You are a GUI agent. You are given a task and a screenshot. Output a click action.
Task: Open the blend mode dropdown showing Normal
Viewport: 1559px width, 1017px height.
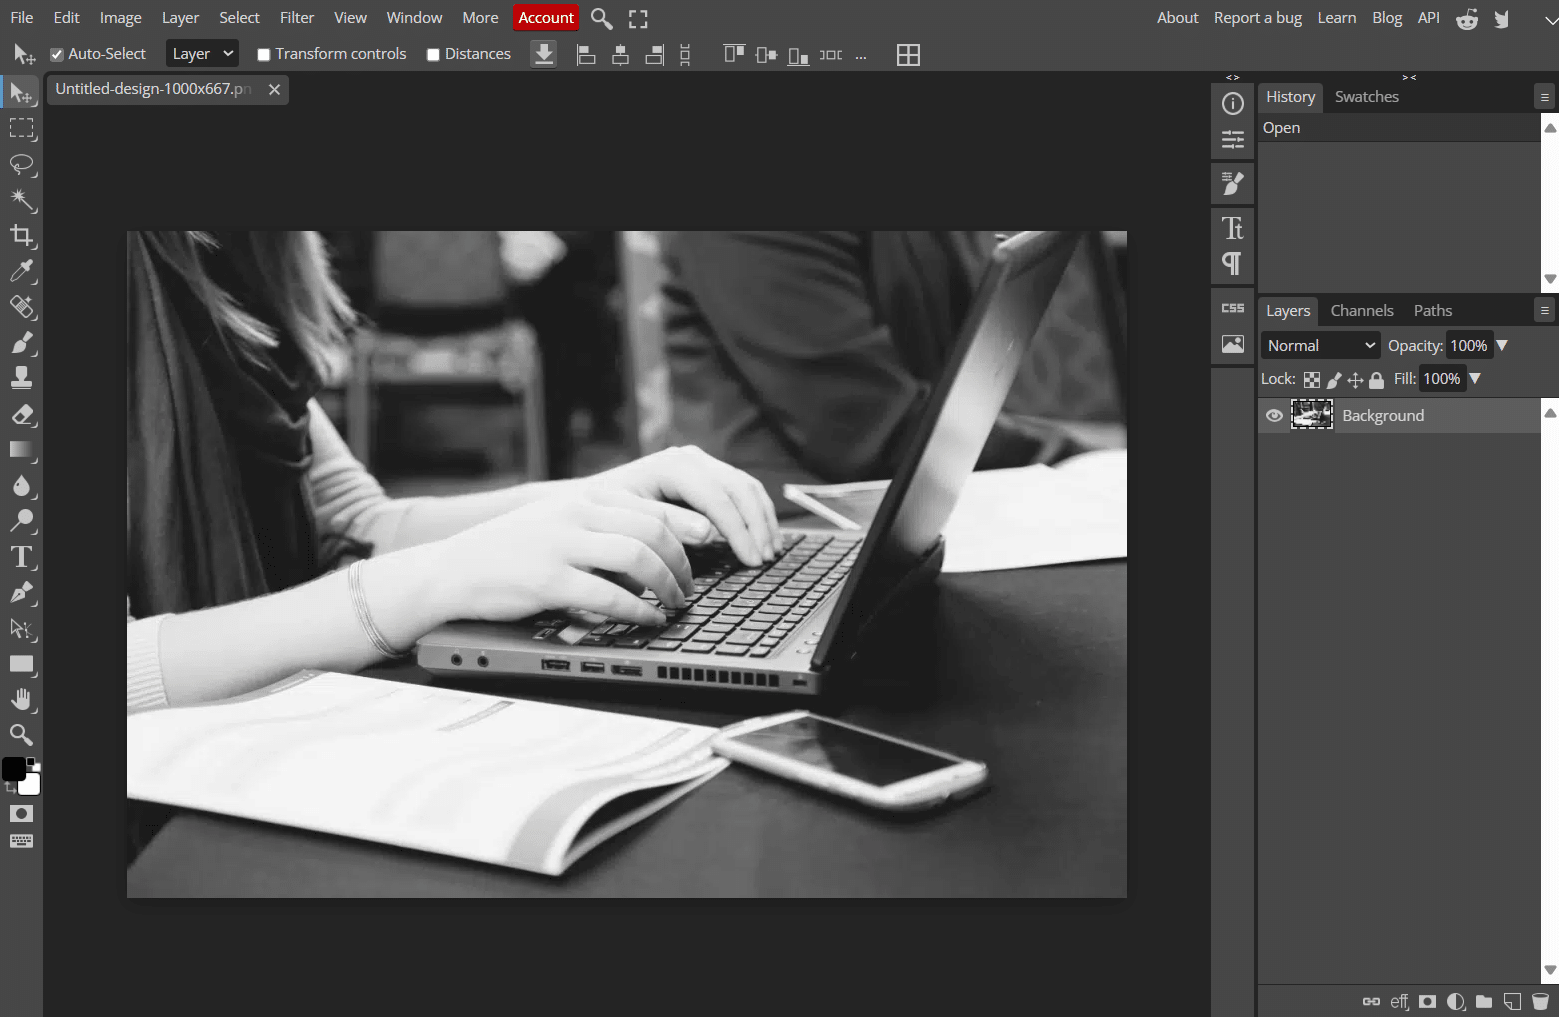click(1319, 344)
